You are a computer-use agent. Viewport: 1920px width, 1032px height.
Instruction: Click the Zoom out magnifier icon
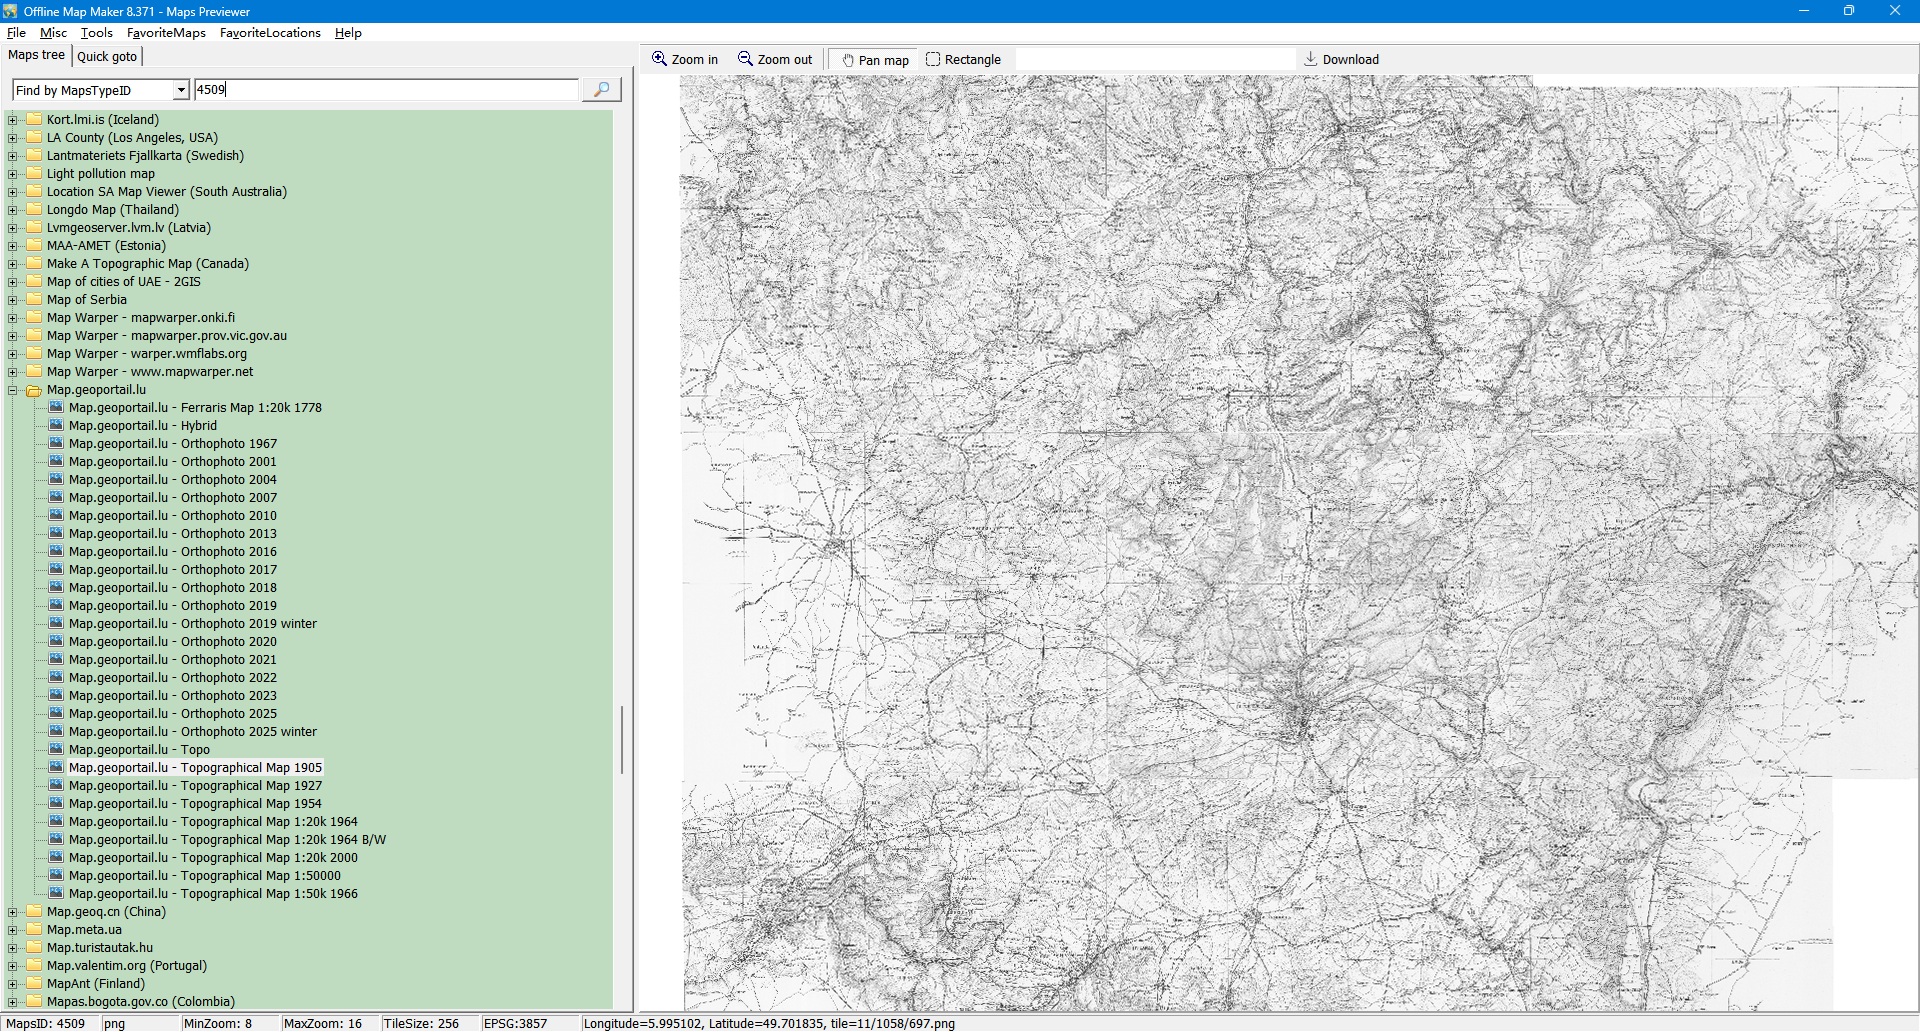click(x=746, y=59)
